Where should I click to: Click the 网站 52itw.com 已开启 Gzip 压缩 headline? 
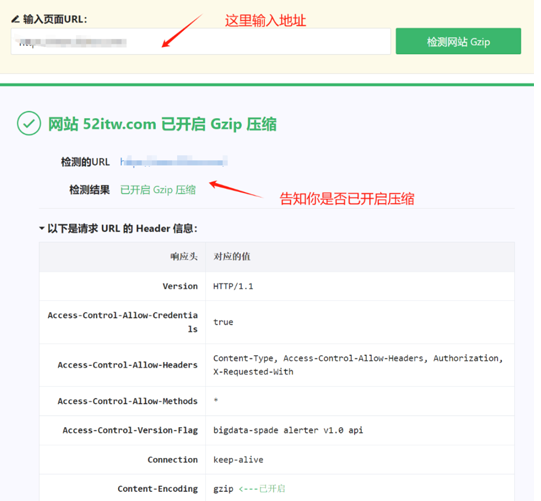[162, 124]
